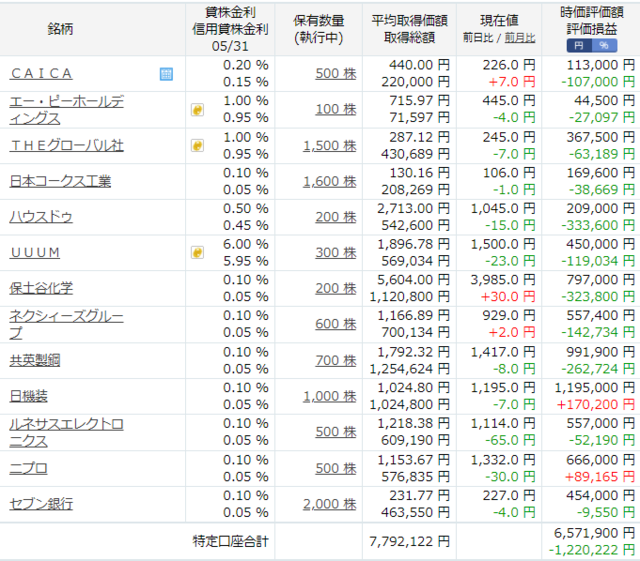
Task: Click ルネサスエレクトロニクス's 500 株 quantity link
Action: click(336, 432)
